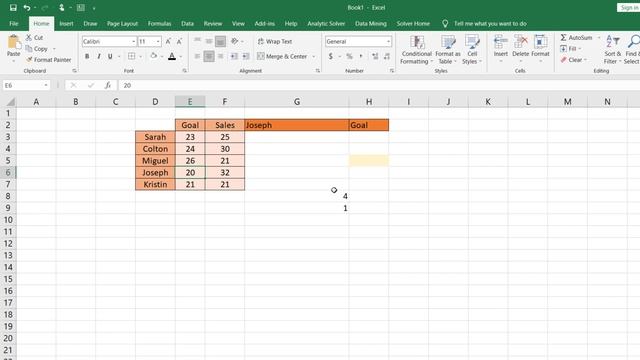Image resolution: width=640 pixels, height=360 pixels.
Task: Toggle Italic formatting
Action: coord(98,56)
